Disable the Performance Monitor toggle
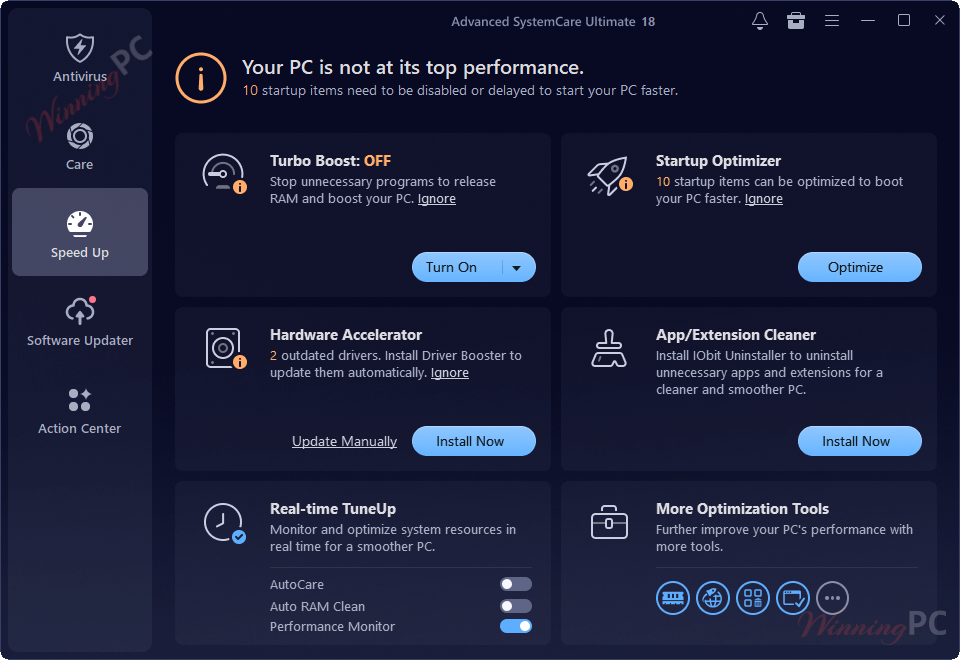960x660 pixels. (x=516, y=626)
